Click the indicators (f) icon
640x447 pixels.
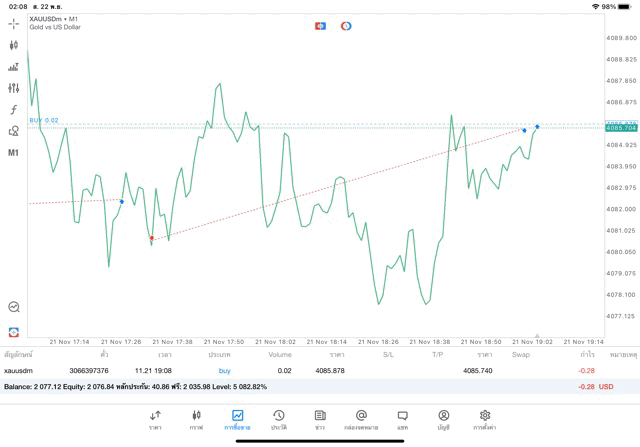[x=13, y=109]
